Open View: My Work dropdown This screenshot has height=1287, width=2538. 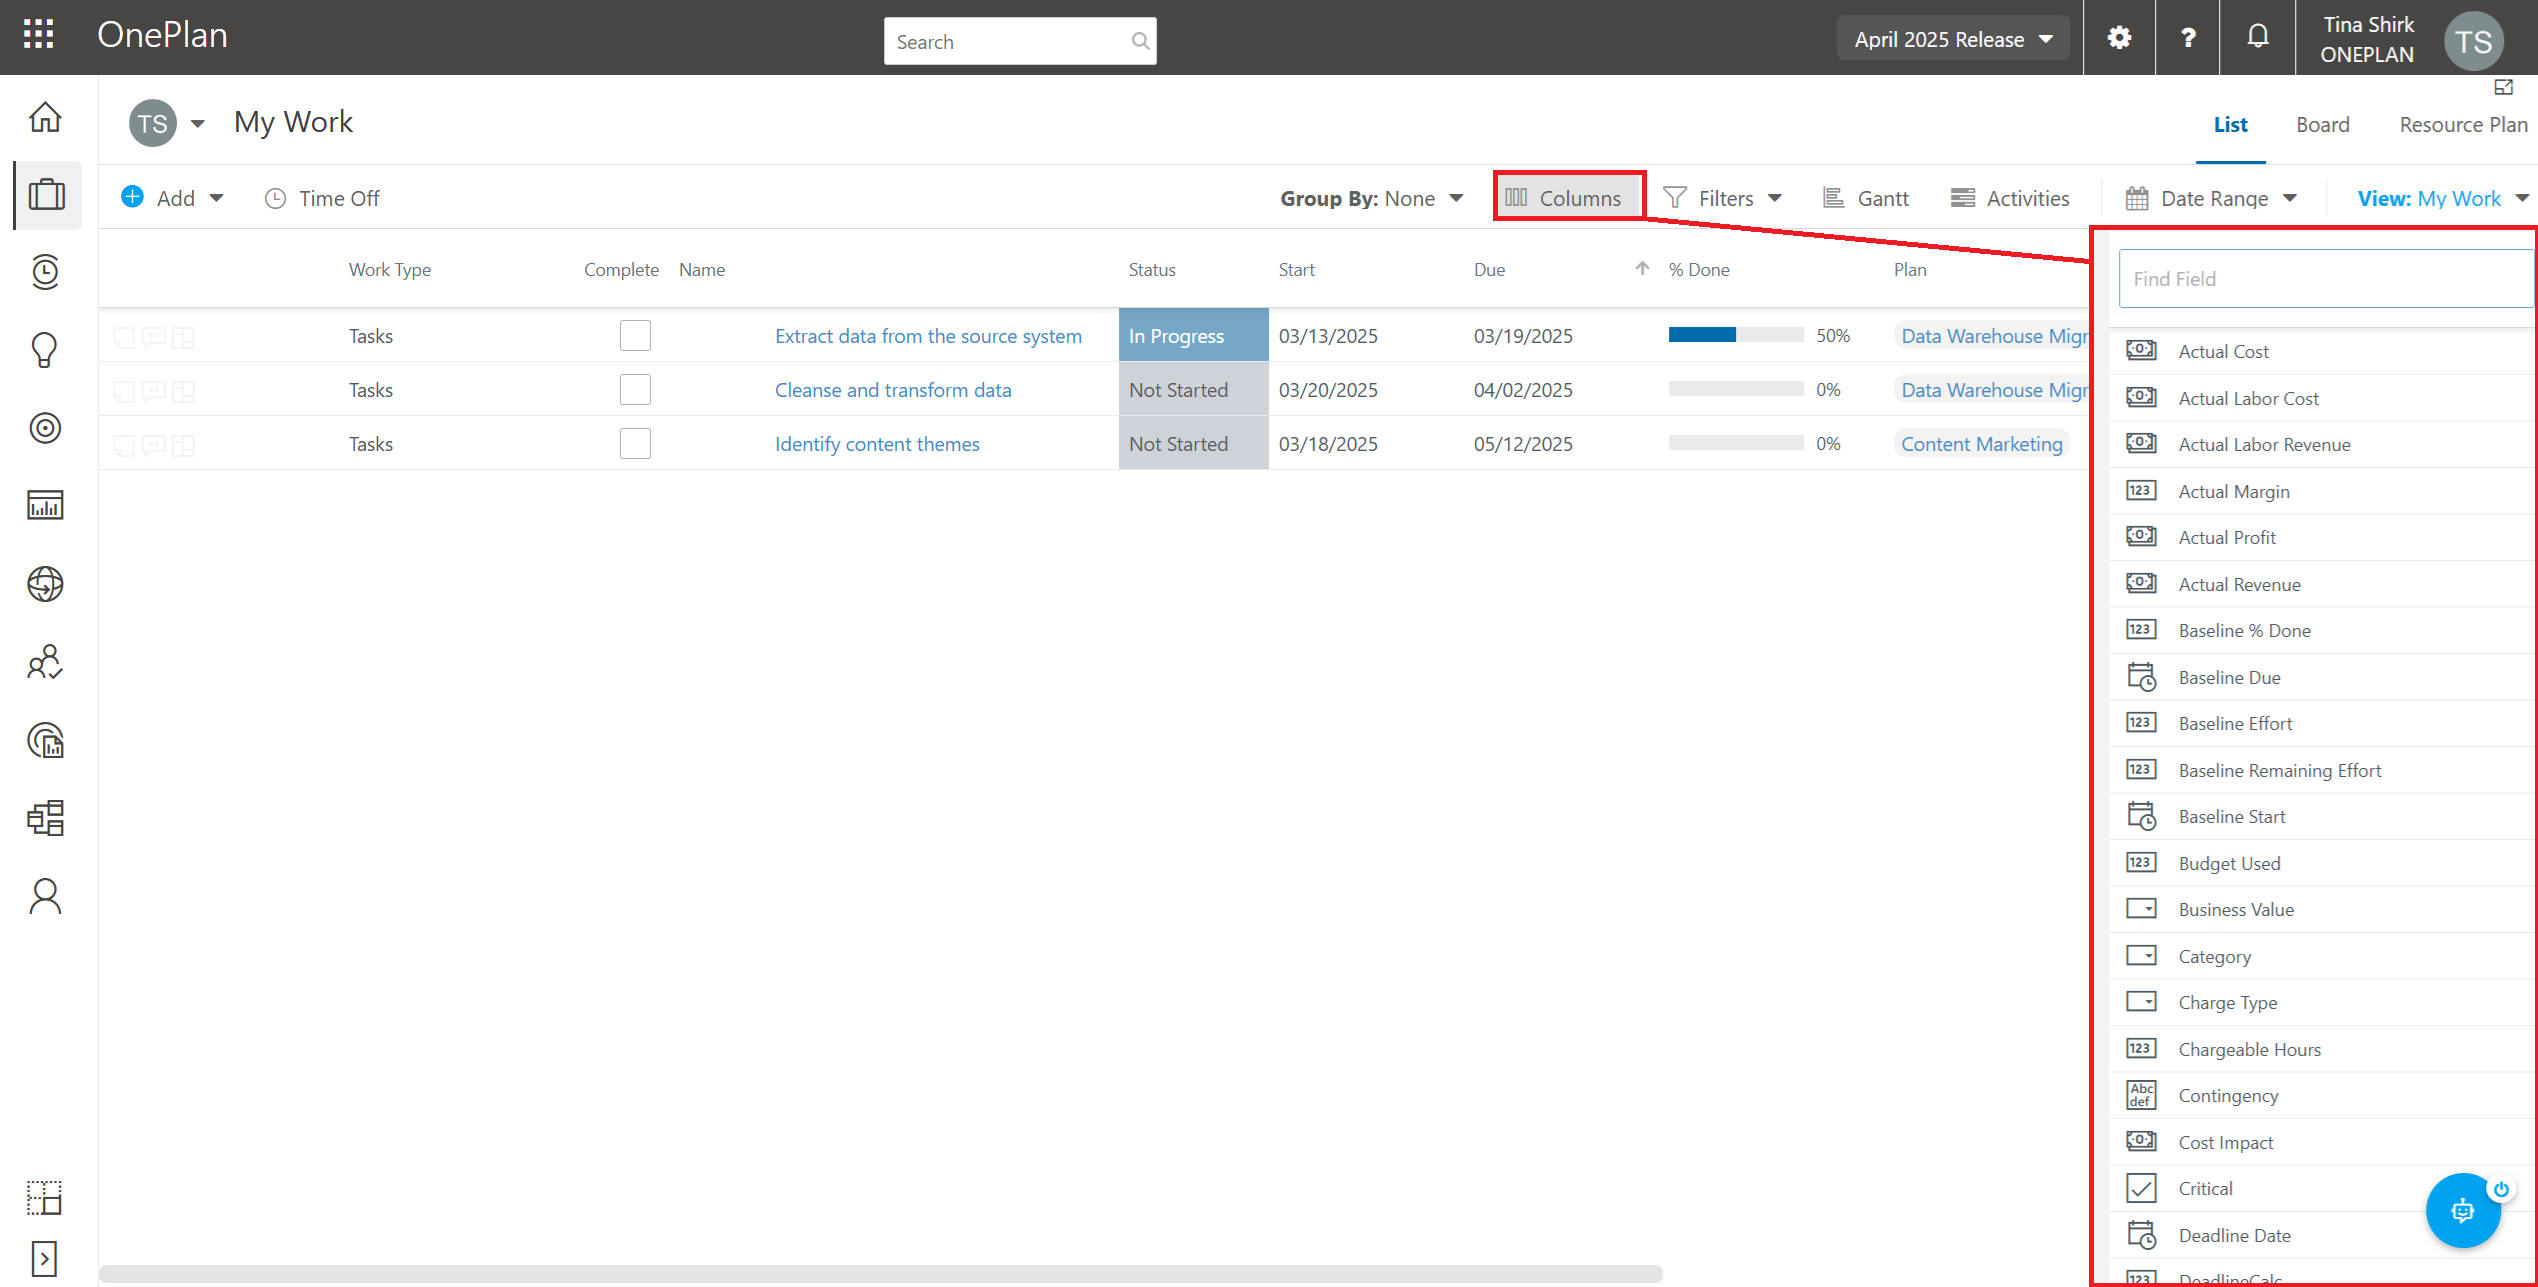click(2442, 199)
